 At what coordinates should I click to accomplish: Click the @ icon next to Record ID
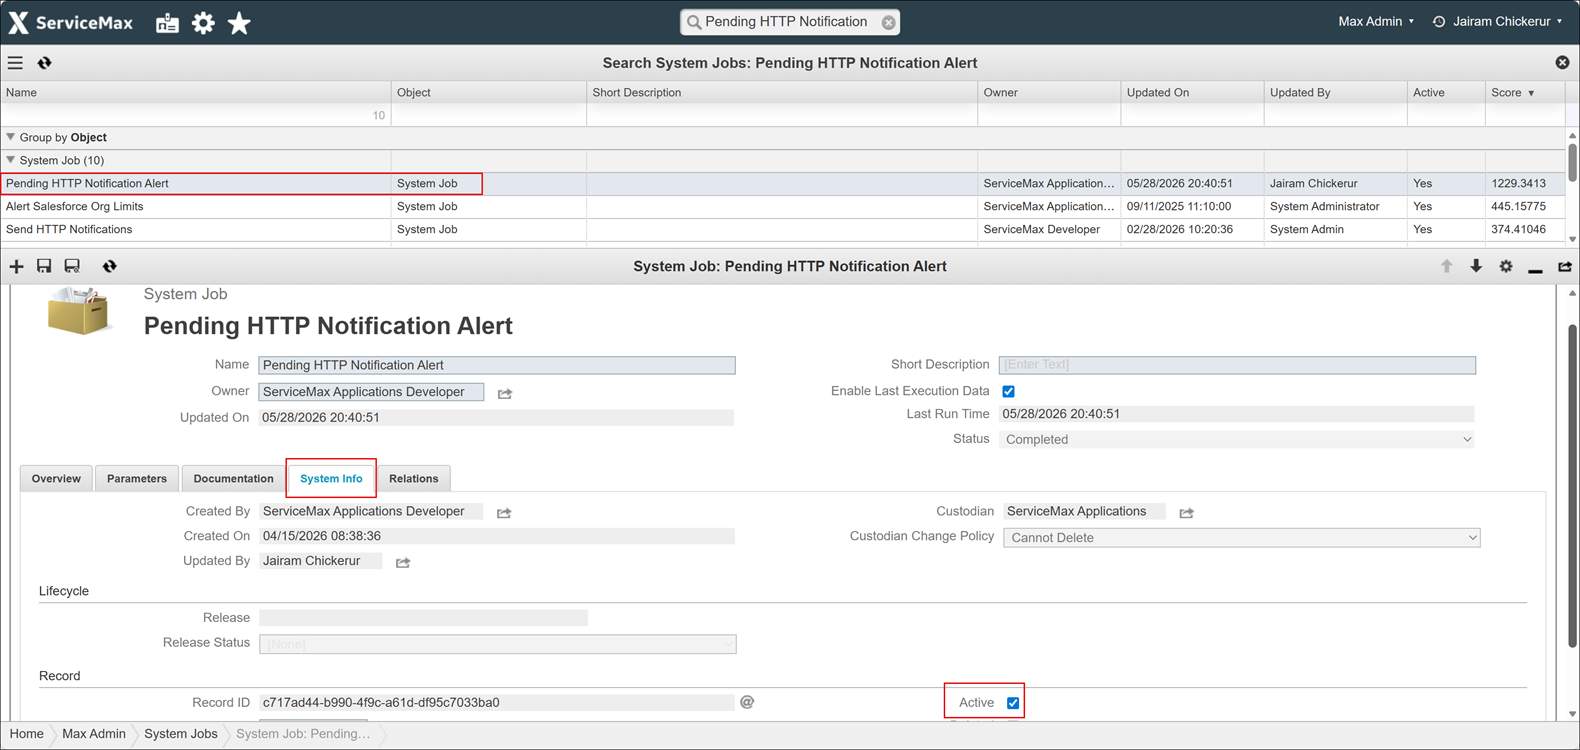click(747, 702)
